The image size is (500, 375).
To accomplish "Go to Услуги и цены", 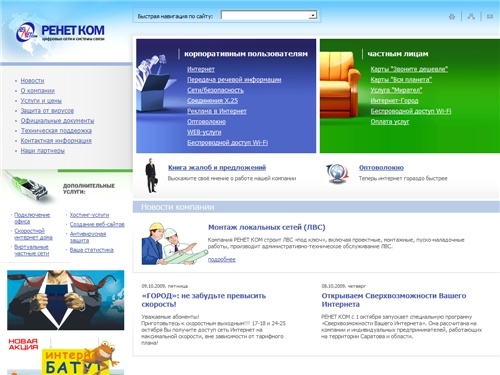I will pyautogui.click(x=41, y=101).
